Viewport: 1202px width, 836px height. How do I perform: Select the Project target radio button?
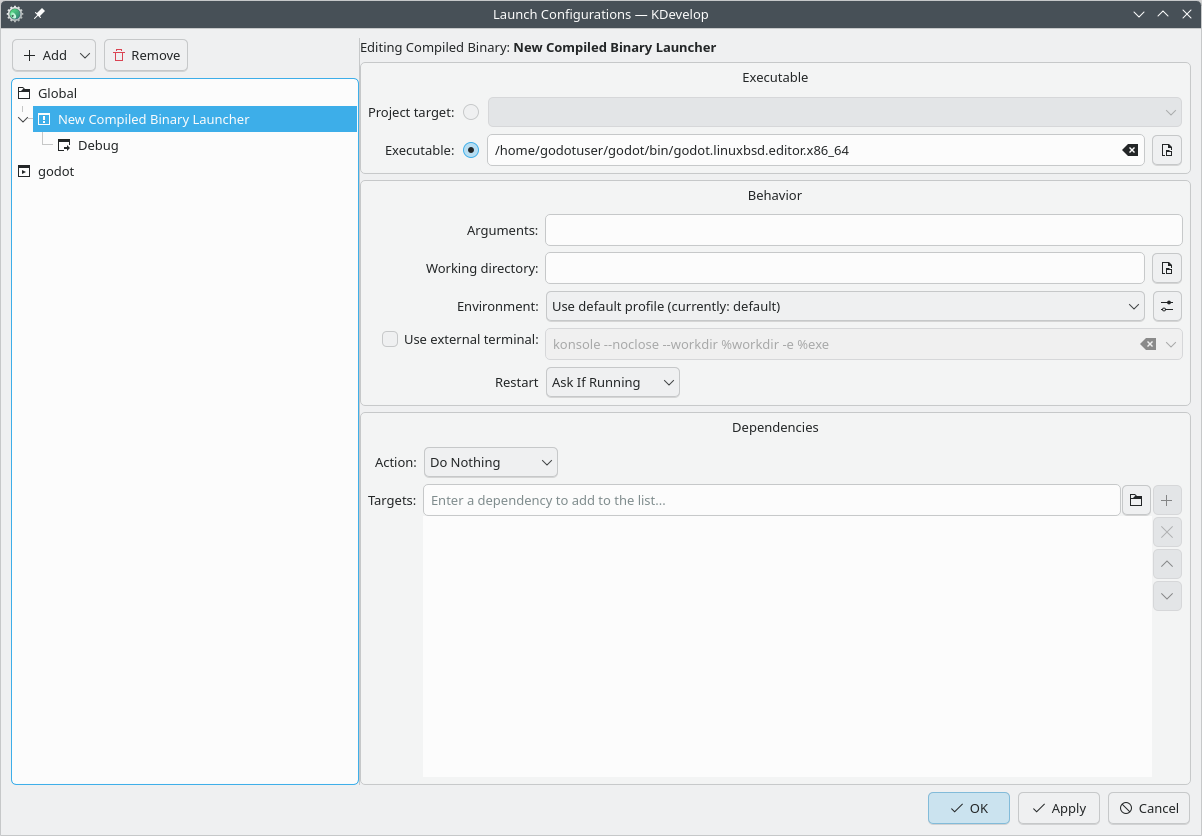pyautogui.click(x=470, y=112)
